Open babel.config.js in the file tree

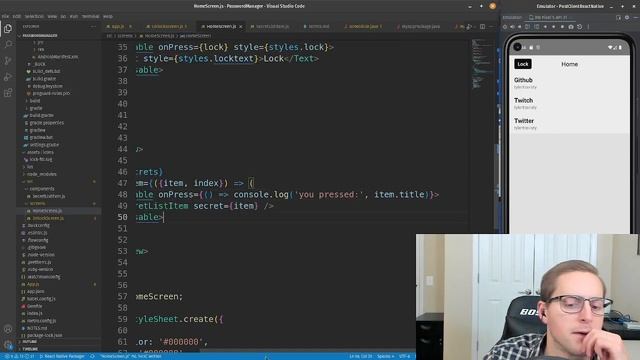tap(41, 299)
